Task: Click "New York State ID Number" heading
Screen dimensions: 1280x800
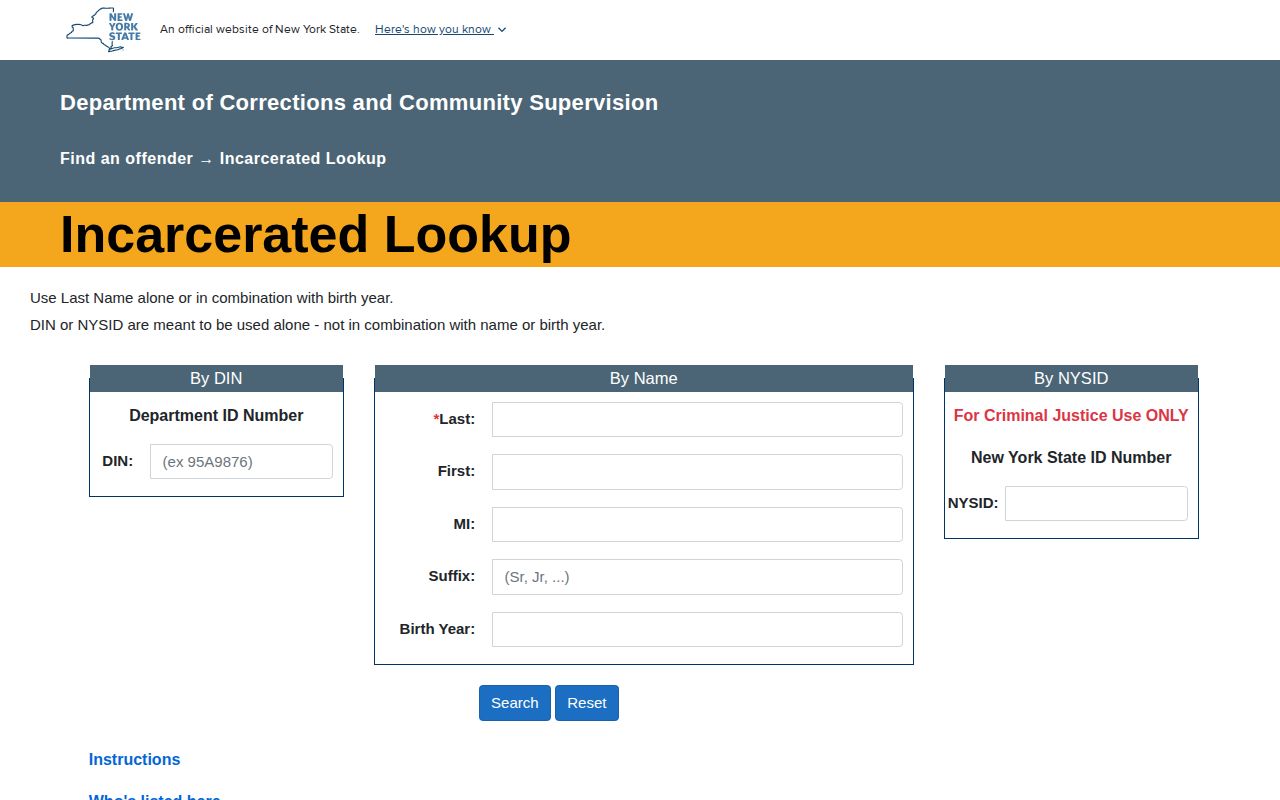Action: (x=1071, y=457)
